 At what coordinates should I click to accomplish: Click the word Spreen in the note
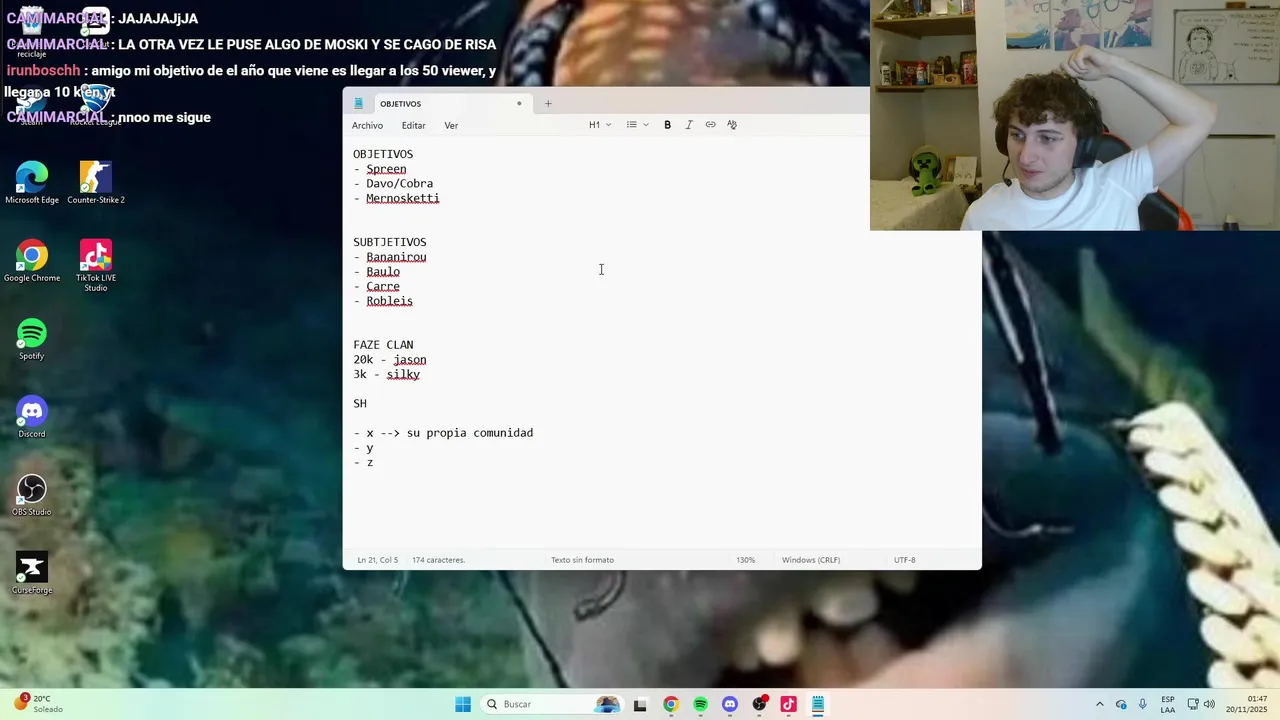(x=386, y=169)
